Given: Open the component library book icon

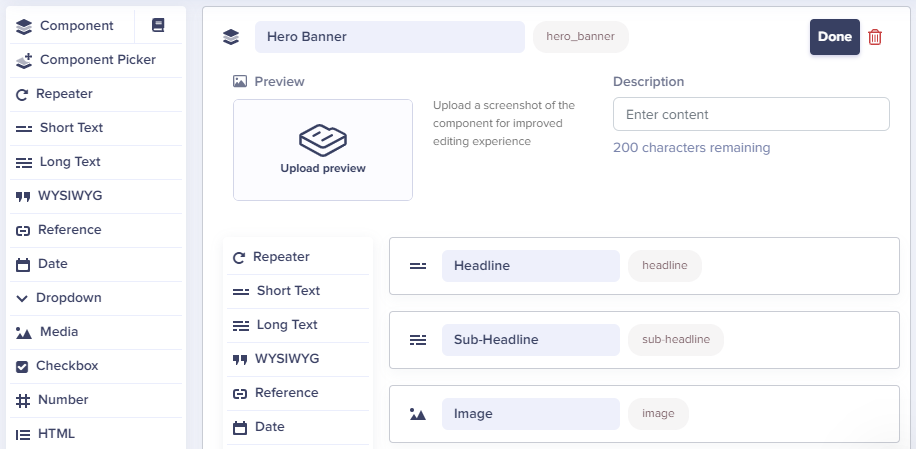Looking at the screenshot, I should pyautogui.click(x=158, y=25).
